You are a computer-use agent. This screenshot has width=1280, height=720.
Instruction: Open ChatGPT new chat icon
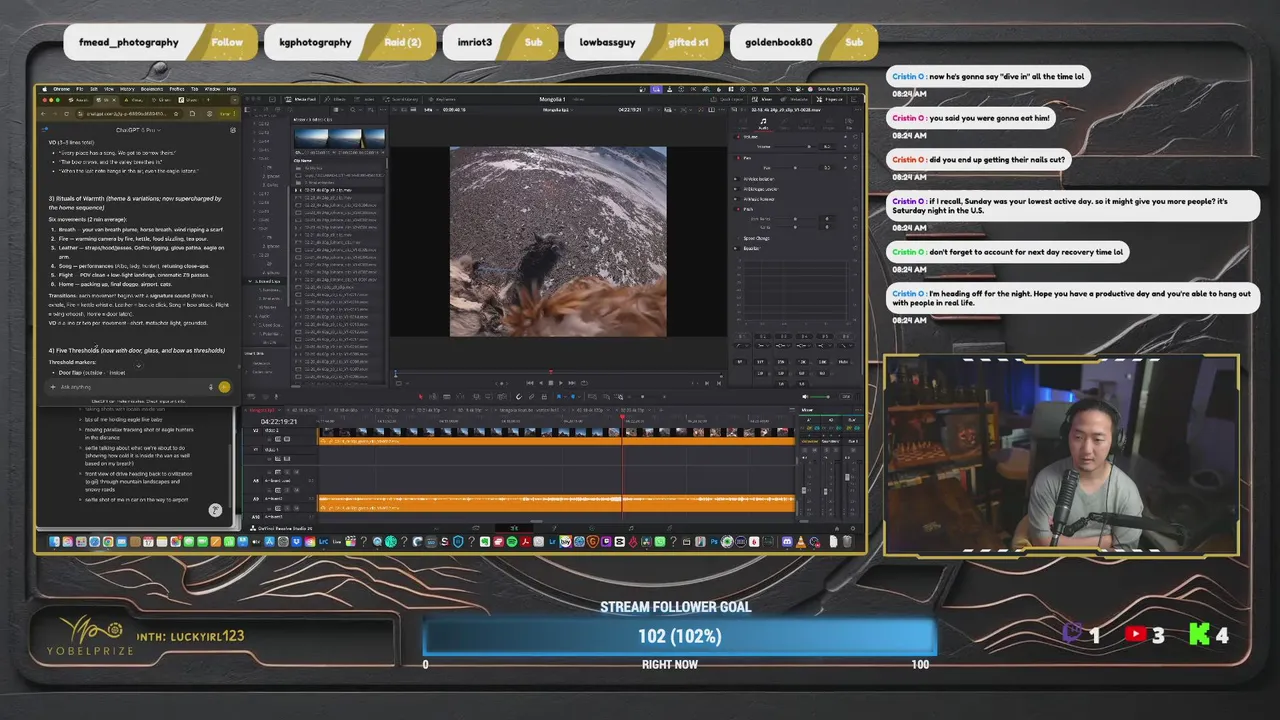coord(233,130)
